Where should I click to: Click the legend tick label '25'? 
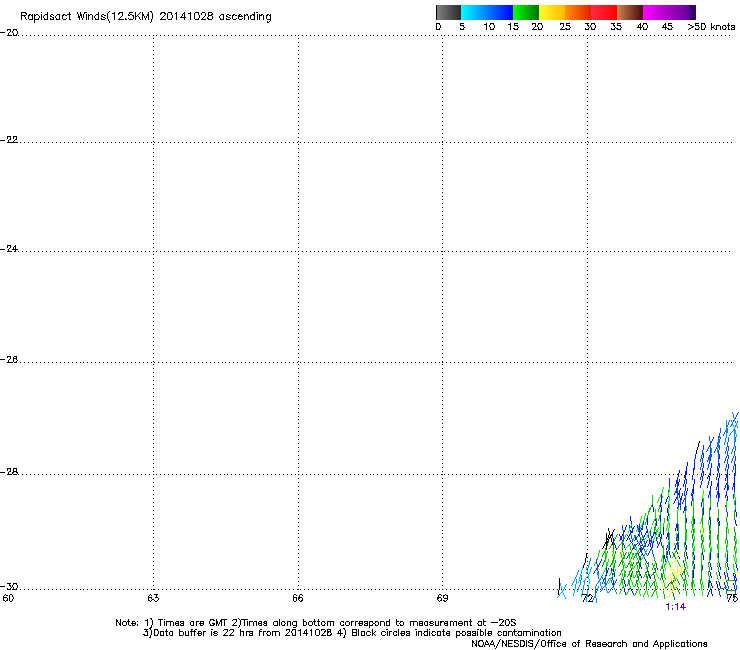click(565, 27)
